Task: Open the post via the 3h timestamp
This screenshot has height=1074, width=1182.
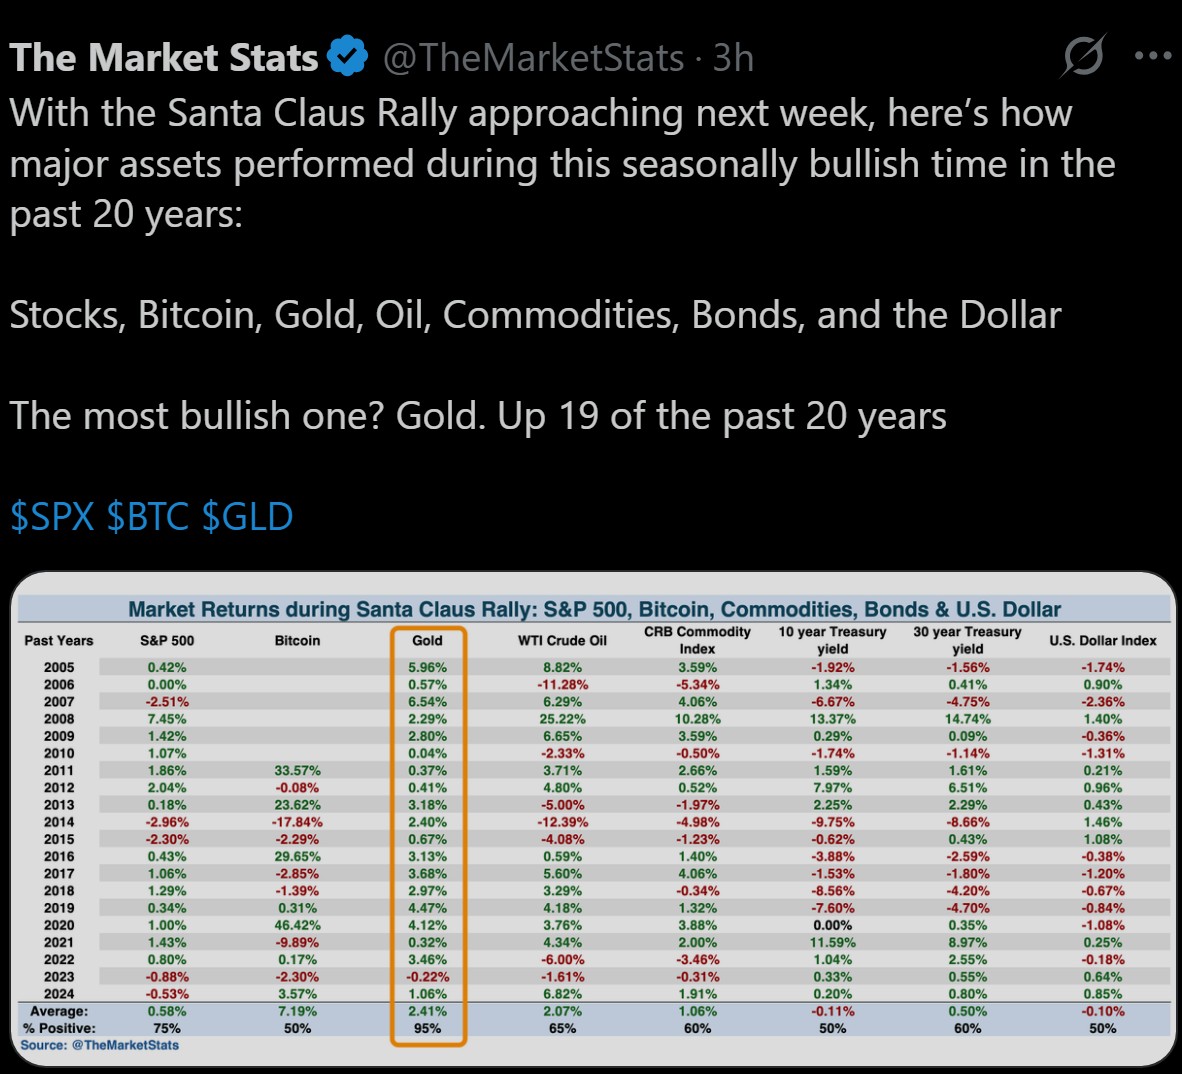Action: pos(733,58)
